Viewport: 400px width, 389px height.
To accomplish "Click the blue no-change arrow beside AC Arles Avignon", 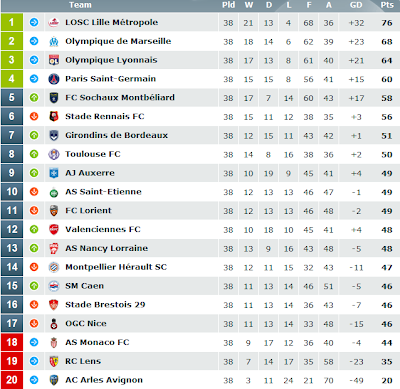I will 34,380.
